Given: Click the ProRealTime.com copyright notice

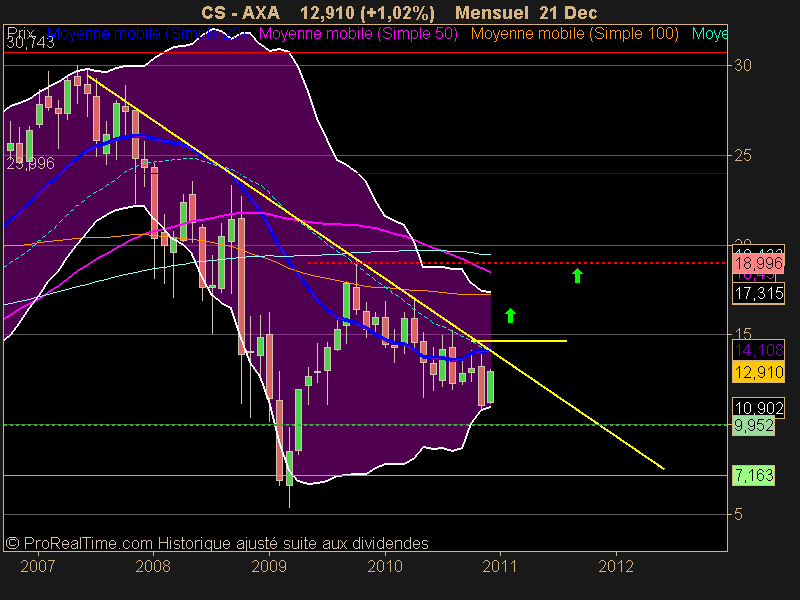Looking at the screenshot, I should [217, 543].
